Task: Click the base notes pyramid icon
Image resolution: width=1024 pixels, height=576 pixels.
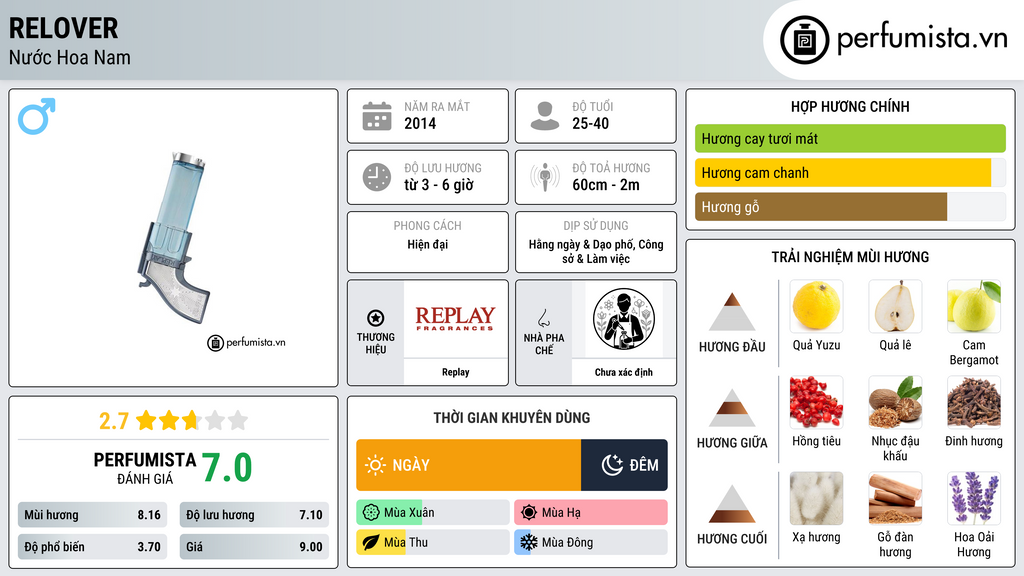Action: (x=732, y=504)
